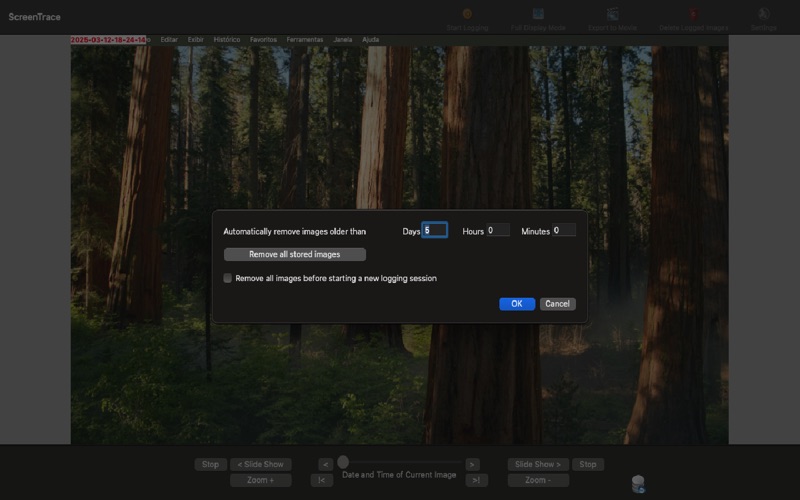Jump to the last image with '>|'
This screenshot has width=800, height=500.
click(x=476, y=480)
